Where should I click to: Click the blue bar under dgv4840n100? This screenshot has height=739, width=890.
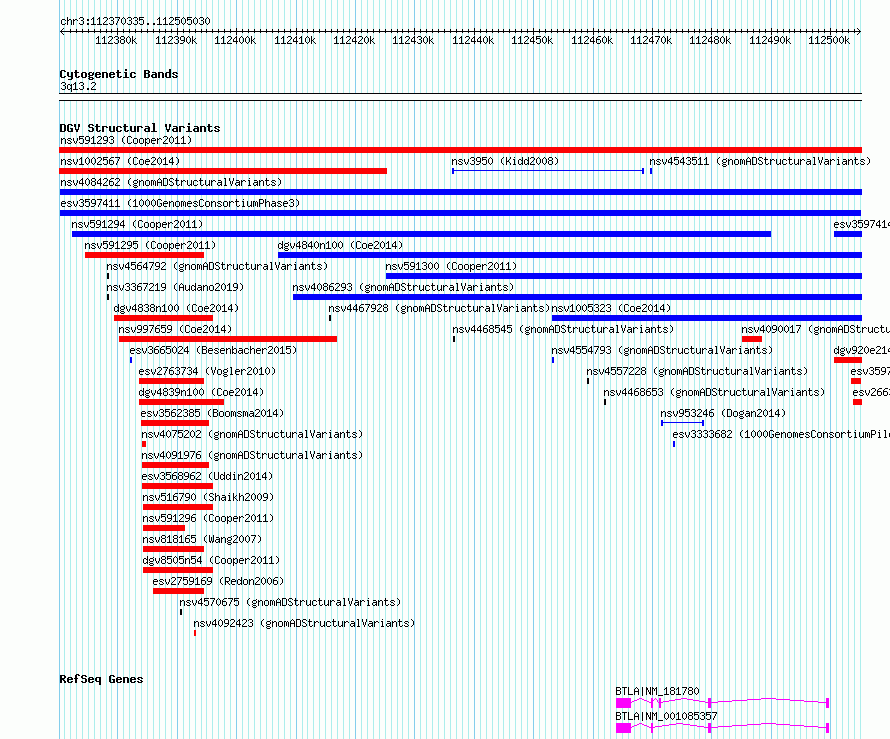(x=570, y=255)
